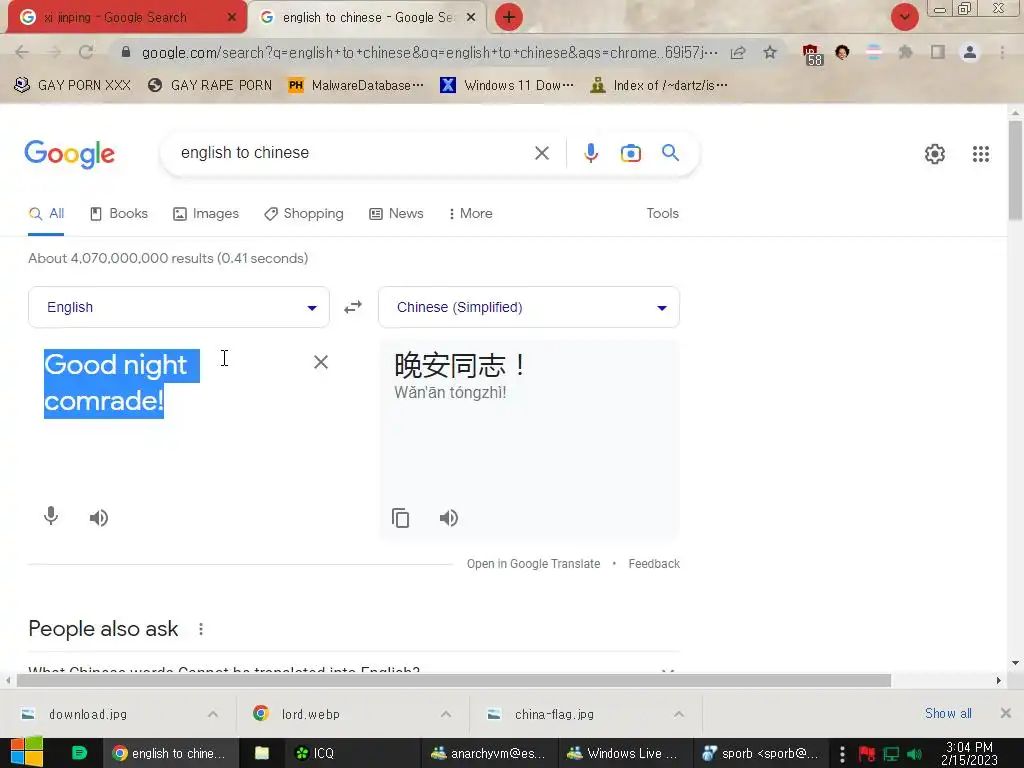Open search by image camera icon
Screen dimensions: 1024x768
630,153
